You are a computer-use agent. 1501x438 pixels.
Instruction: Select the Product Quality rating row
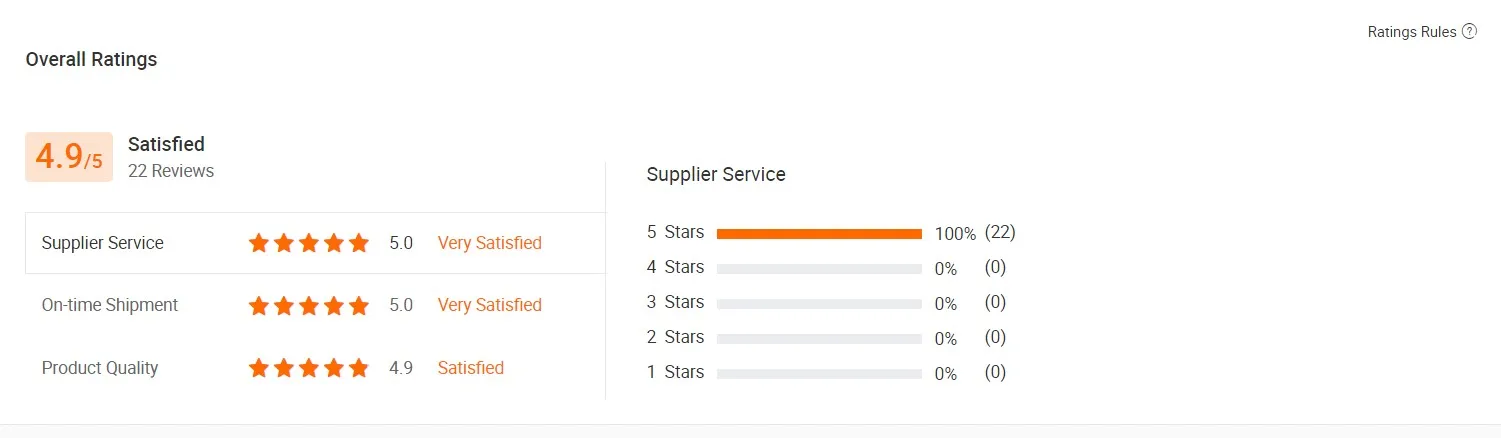tap(100, 368)
